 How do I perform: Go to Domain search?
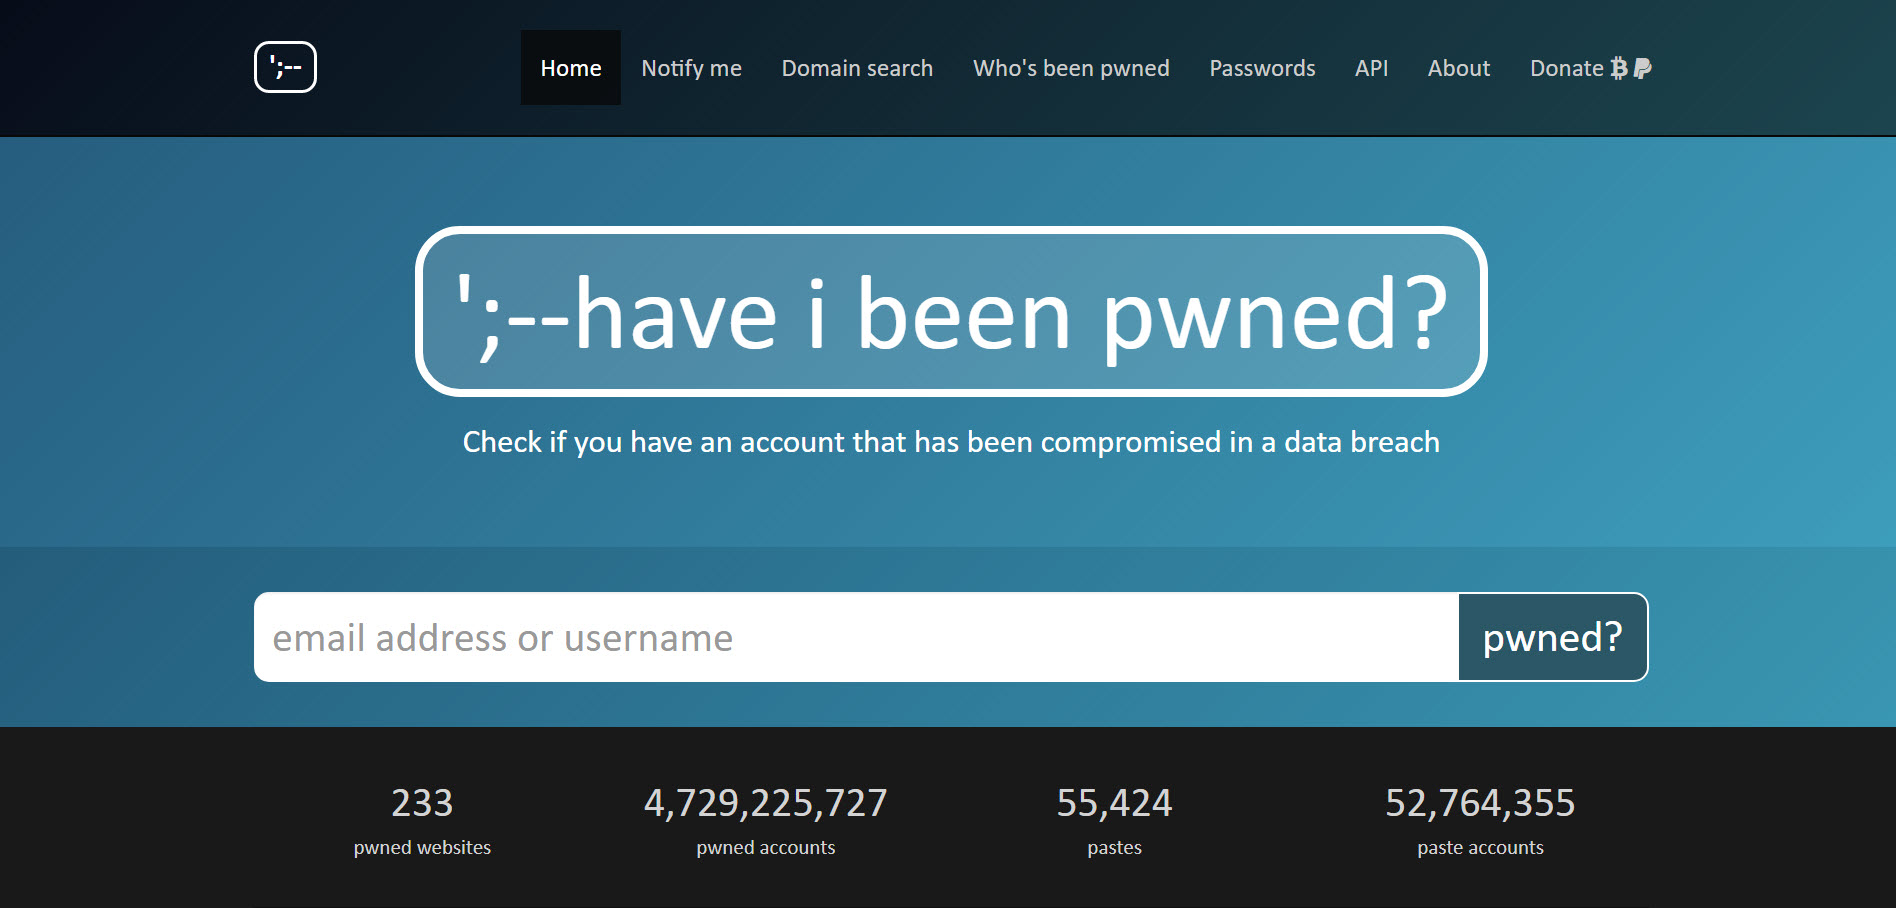tap(857, 68)
